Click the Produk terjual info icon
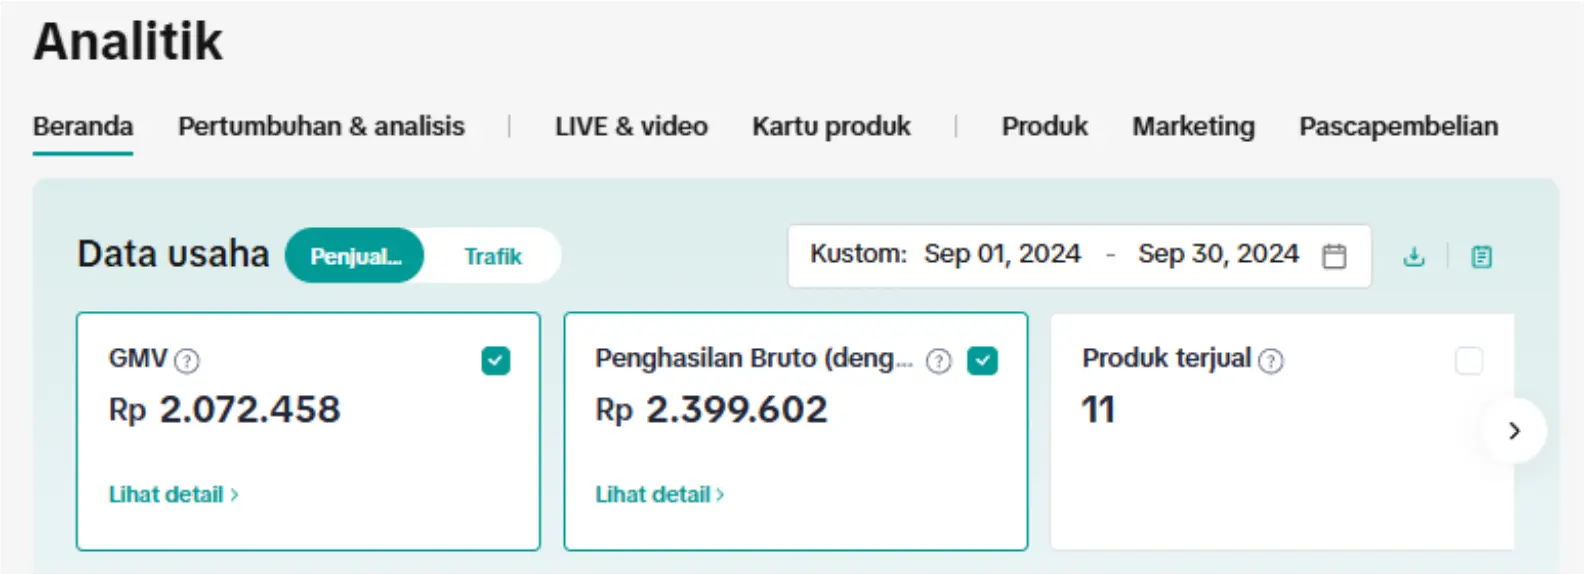The image size is (1584, 575). pos(1271,361)
